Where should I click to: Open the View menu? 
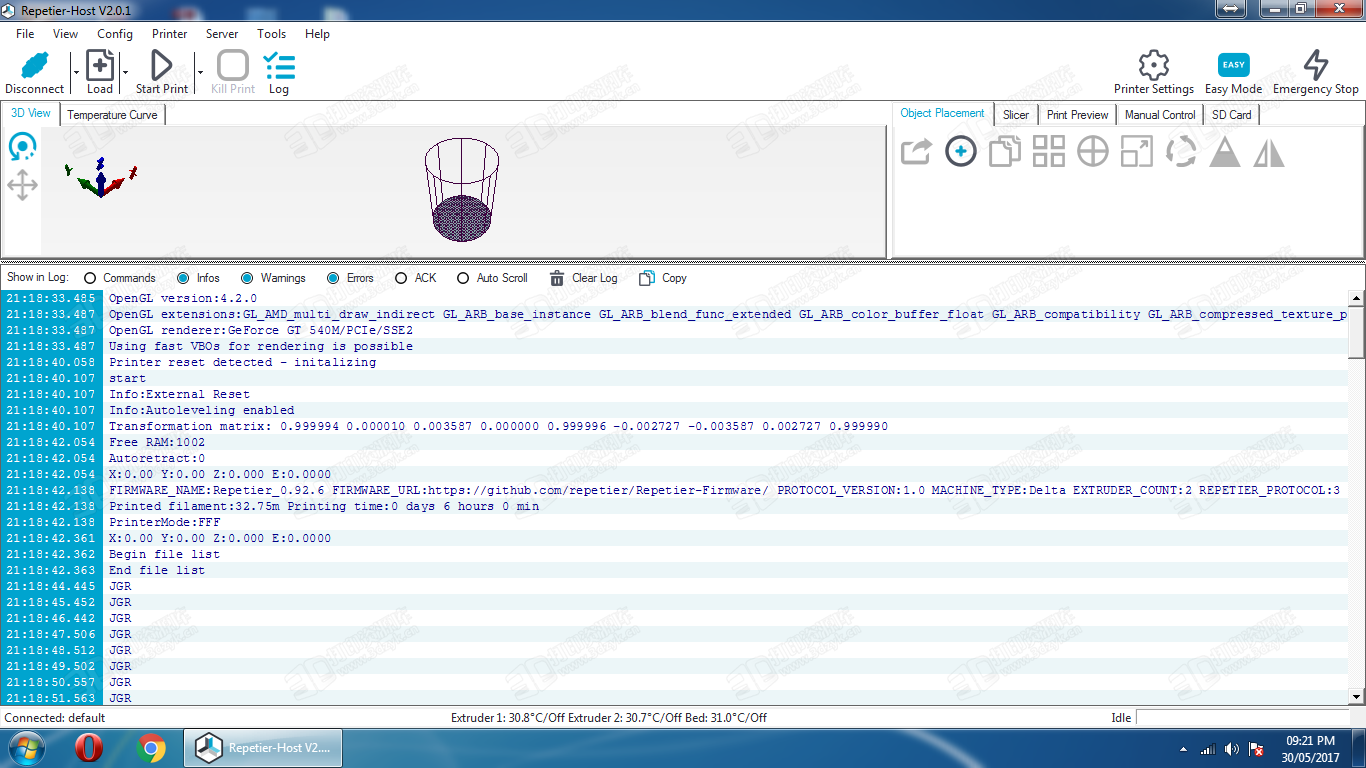65,33
